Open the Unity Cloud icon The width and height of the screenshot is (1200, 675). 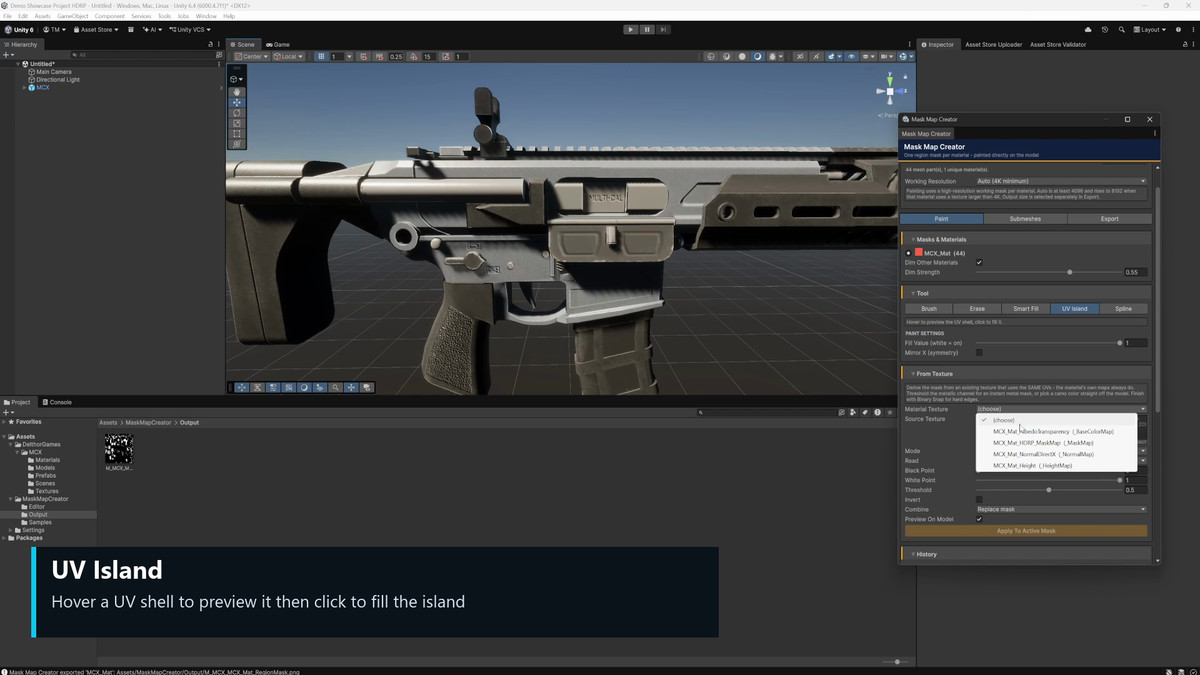click(x=1088, y=30)
